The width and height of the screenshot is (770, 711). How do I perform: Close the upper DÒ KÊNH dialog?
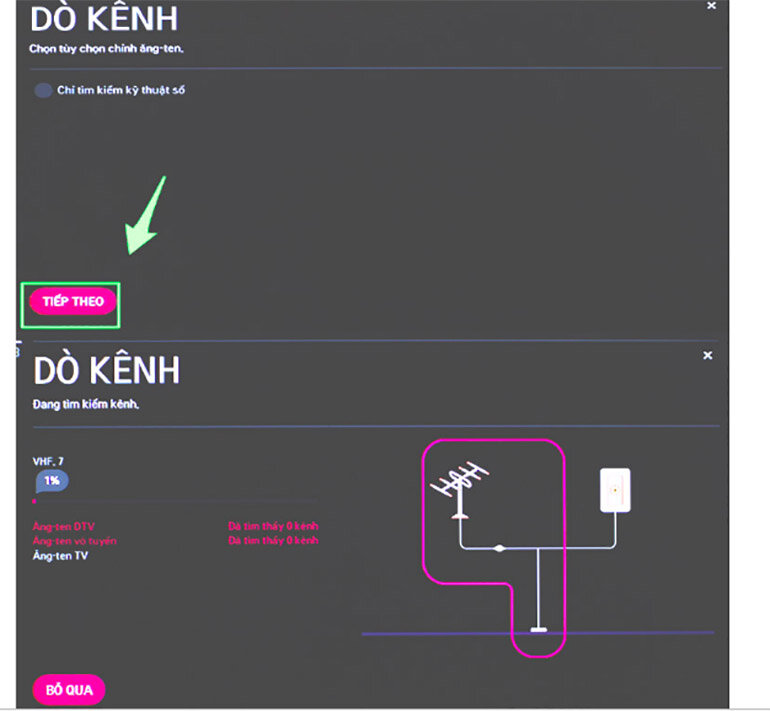pos(711,5)
